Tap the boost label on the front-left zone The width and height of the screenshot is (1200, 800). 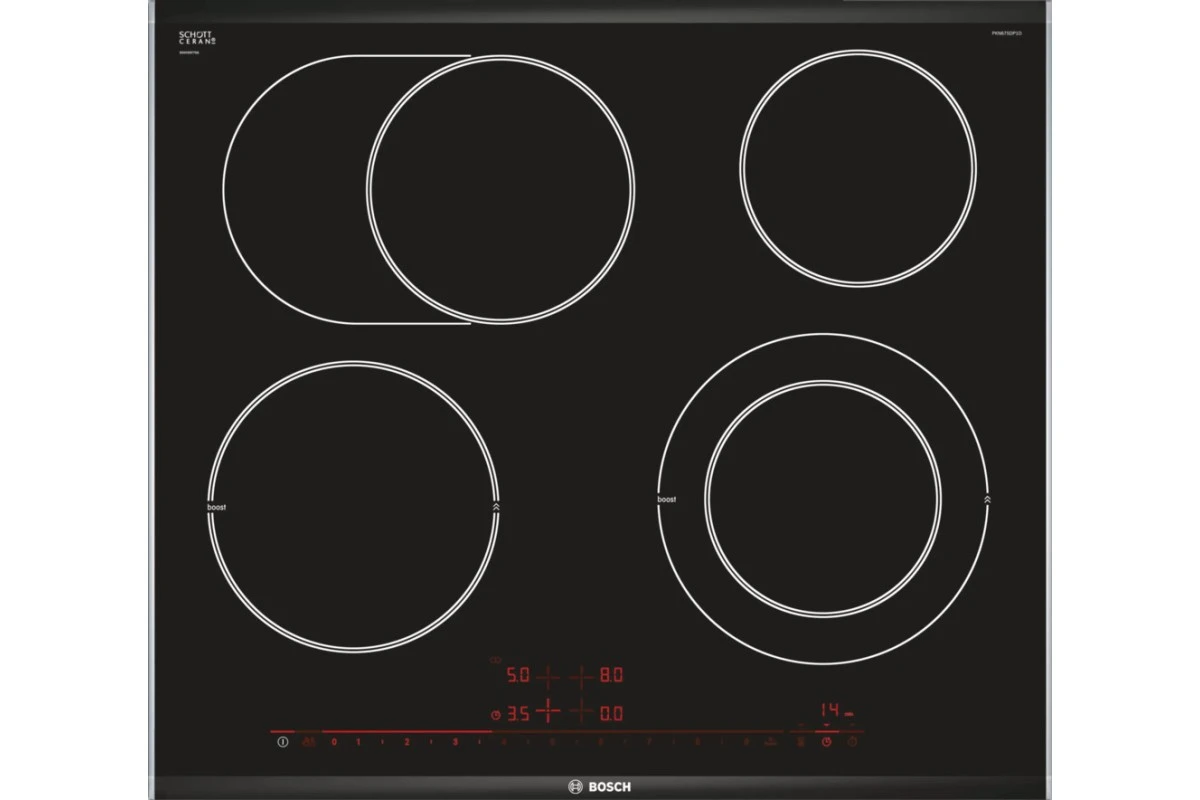pyautogui.click(x=217, y=507)
